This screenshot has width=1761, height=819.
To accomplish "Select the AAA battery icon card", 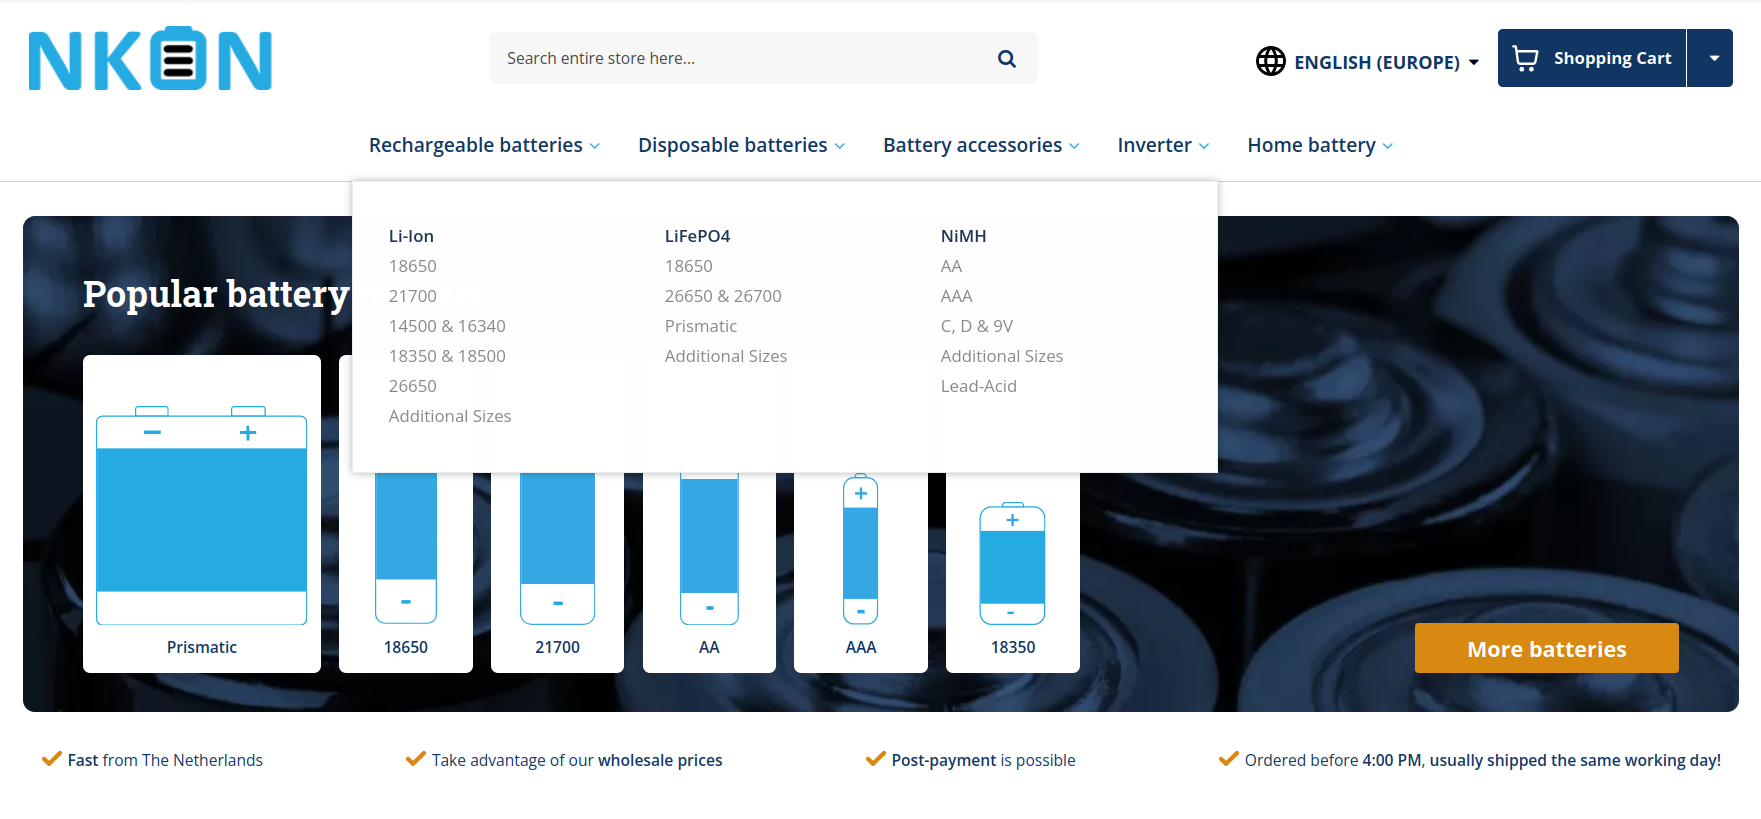I will (860, 570).
